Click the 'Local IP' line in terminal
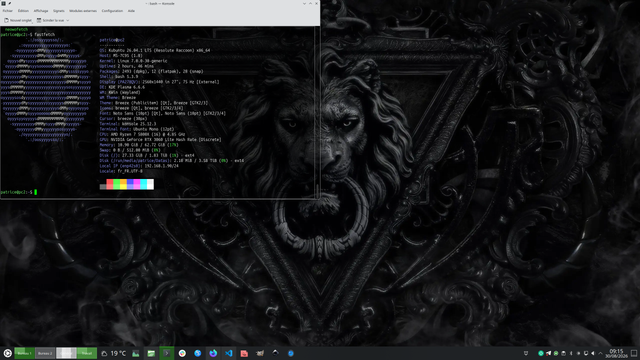This screenshot has height=360, width=640. [x=139, y=166]
